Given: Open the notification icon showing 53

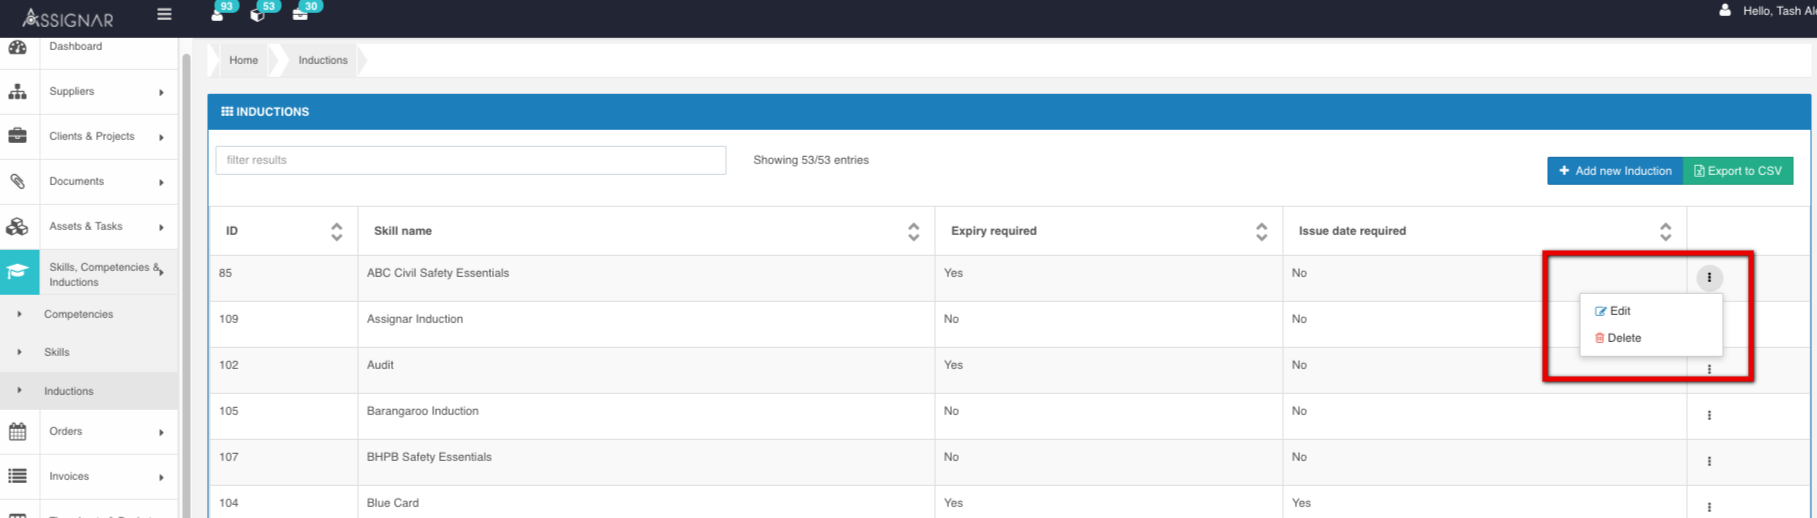Looking at the screenshot, I should 258,14.
